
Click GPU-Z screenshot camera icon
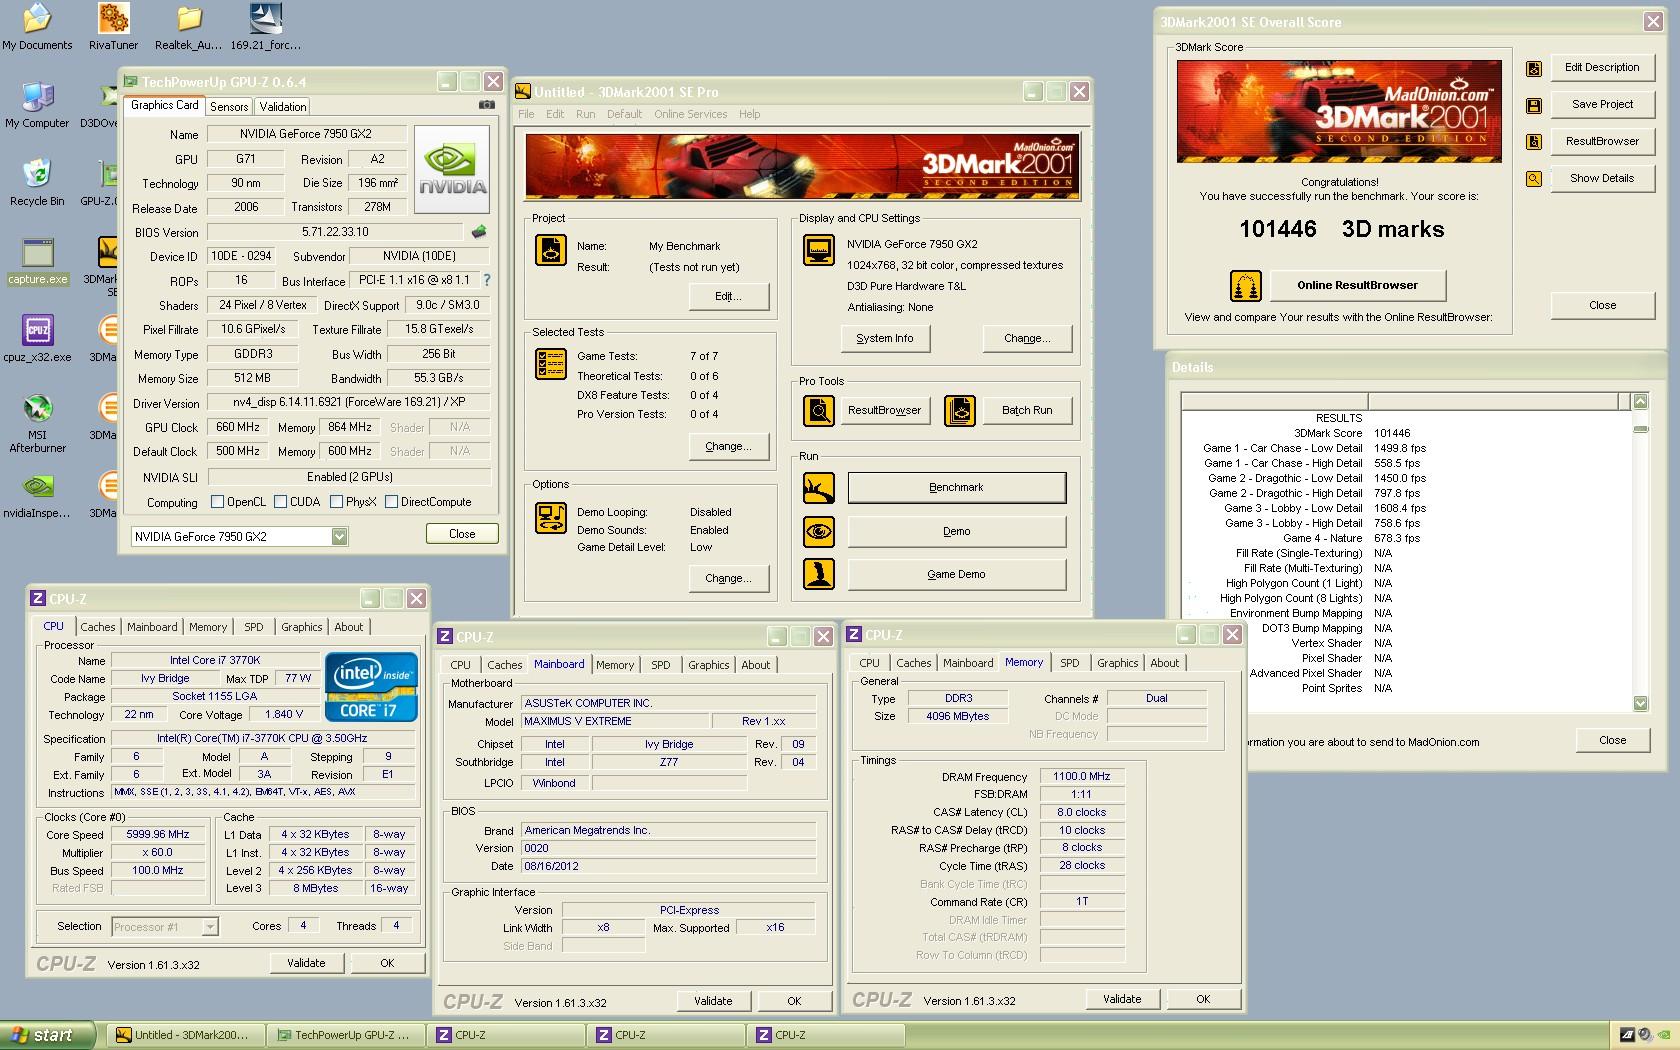pyautogui.click(x=486, y=105)
